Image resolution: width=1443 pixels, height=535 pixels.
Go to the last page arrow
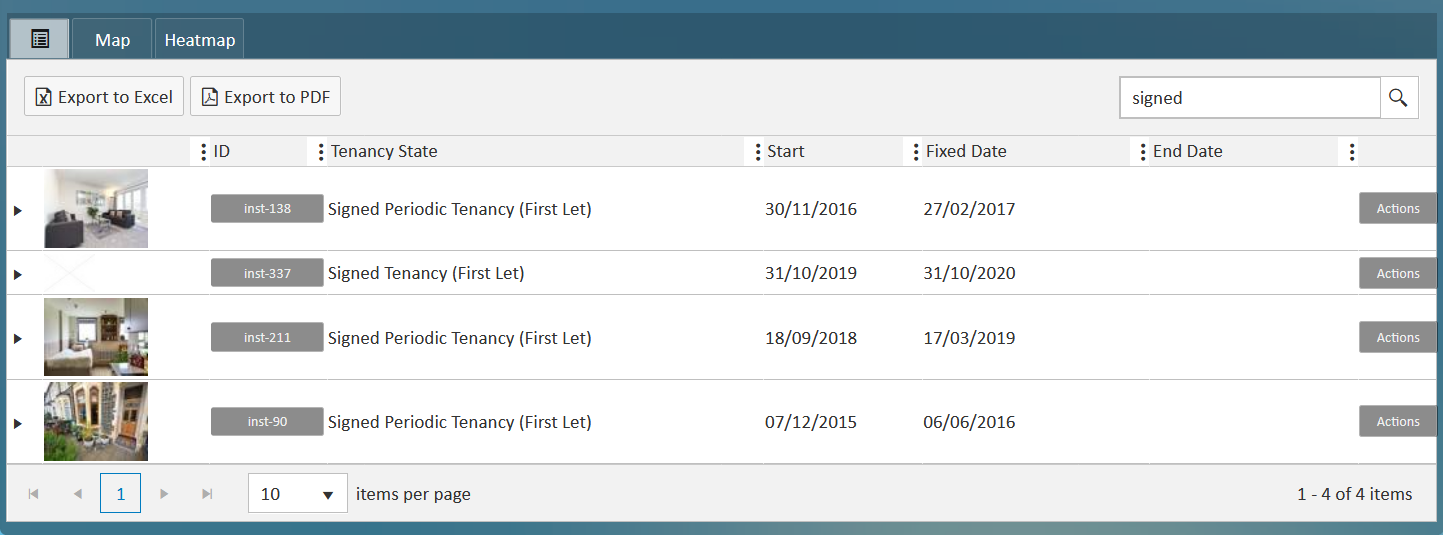(207, 494)
